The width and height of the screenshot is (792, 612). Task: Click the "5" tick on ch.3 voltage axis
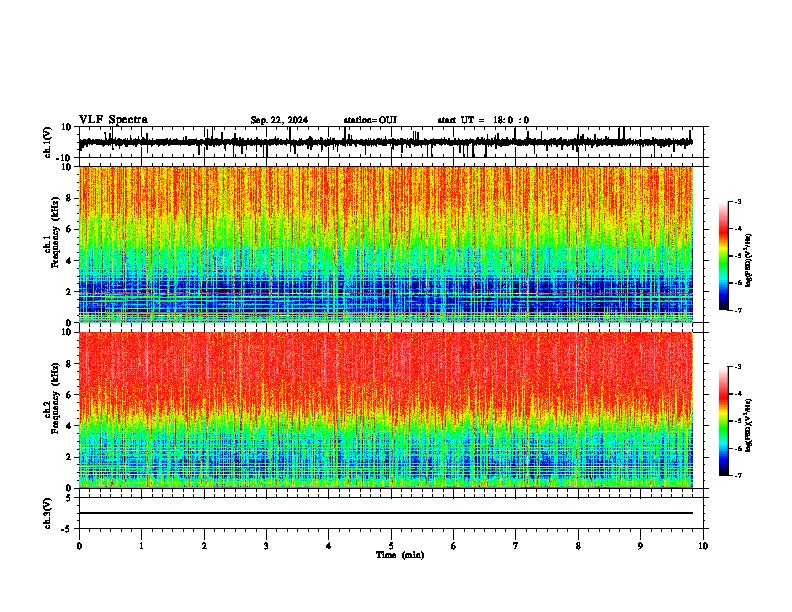point(69,498)
